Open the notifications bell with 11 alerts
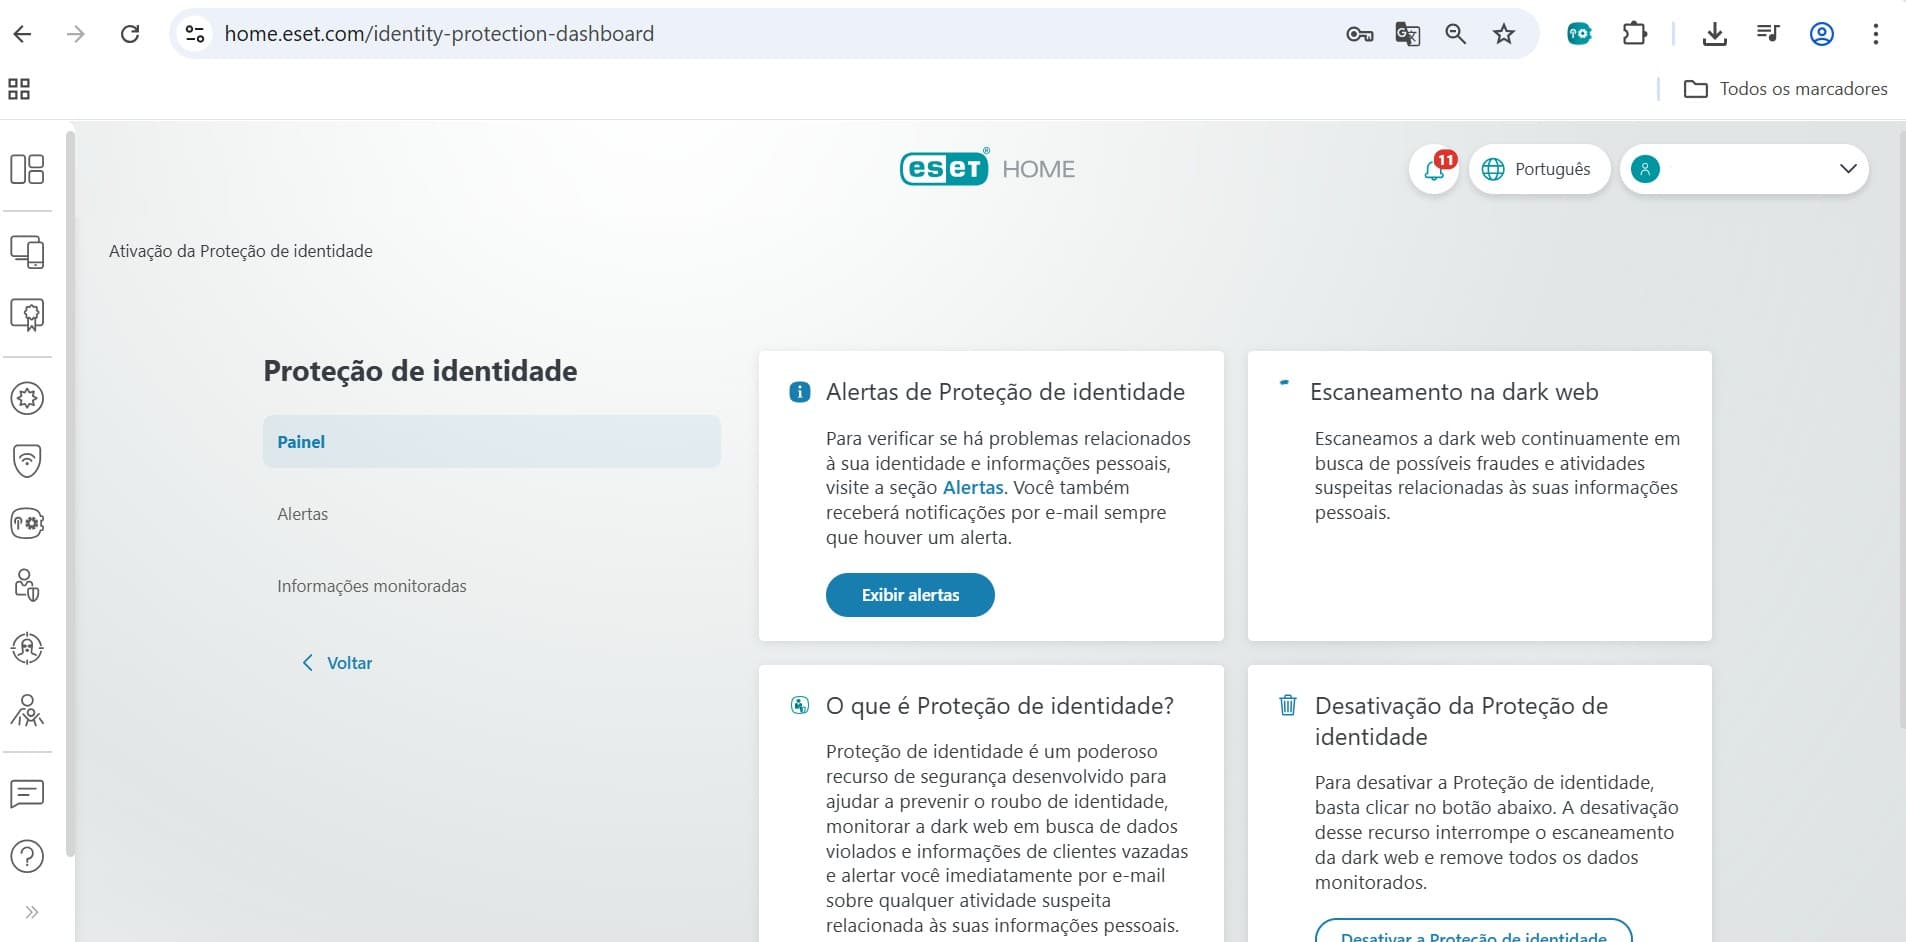The width and height of the screenshot is (1906, 942). (1434, 169)
